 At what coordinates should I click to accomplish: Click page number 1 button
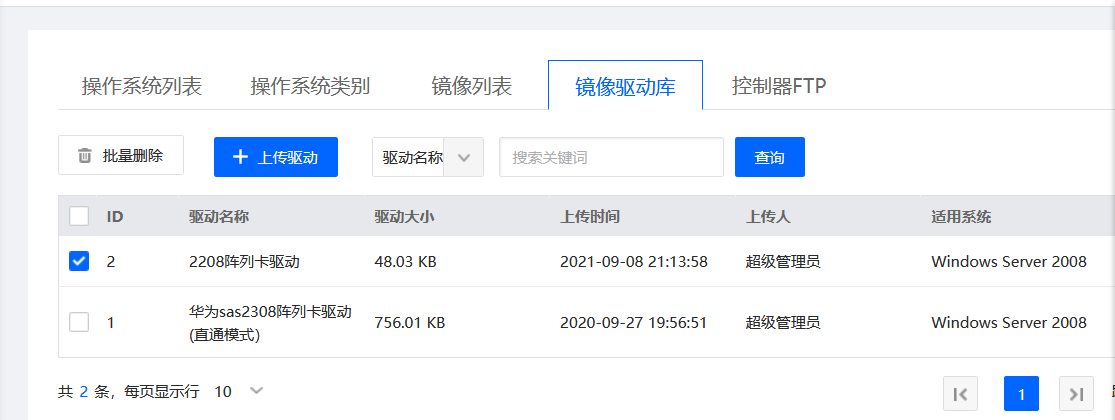coord(1021,394)
